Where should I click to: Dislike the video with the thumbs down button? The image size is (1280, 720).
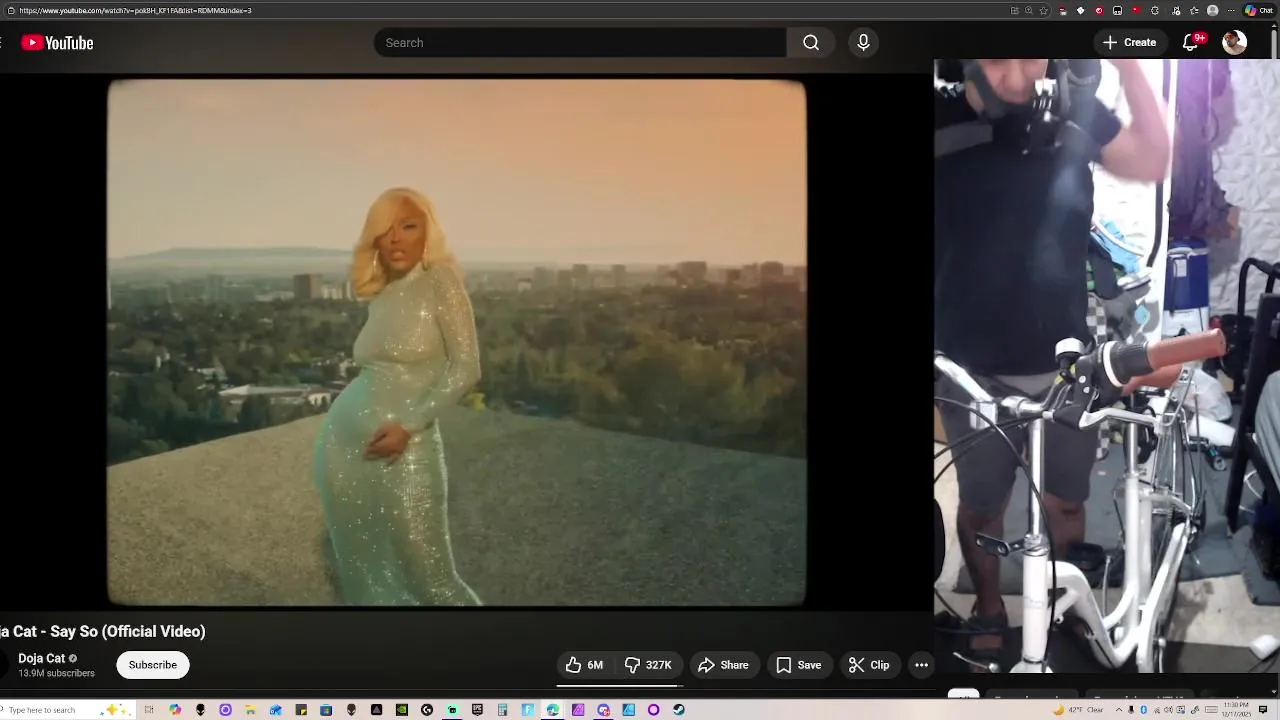[x=648, y=665]
